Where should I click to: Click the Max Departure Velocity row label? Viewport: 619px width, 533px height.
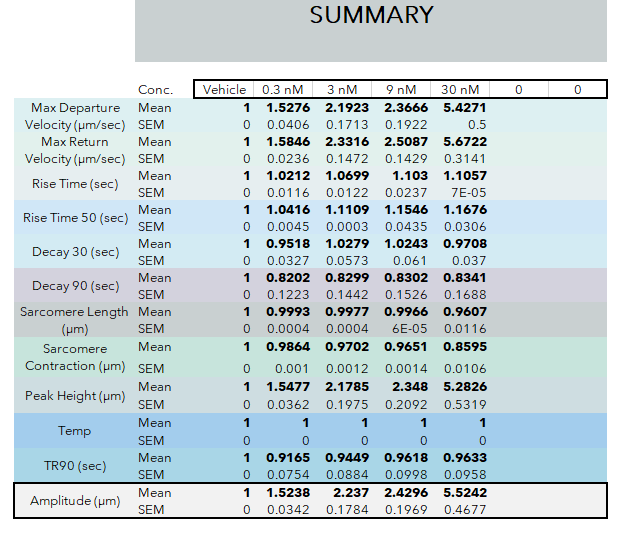coord(75,116)
